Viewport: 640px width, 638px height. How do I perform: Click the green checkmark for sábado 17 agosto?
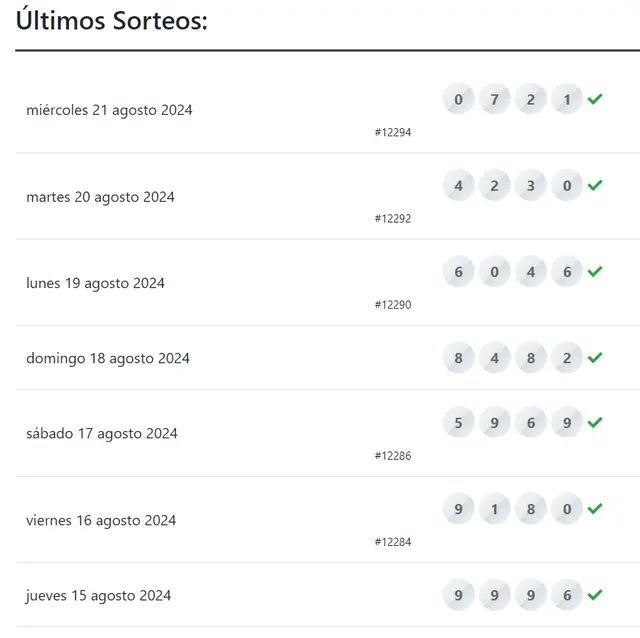pos(595,422)
